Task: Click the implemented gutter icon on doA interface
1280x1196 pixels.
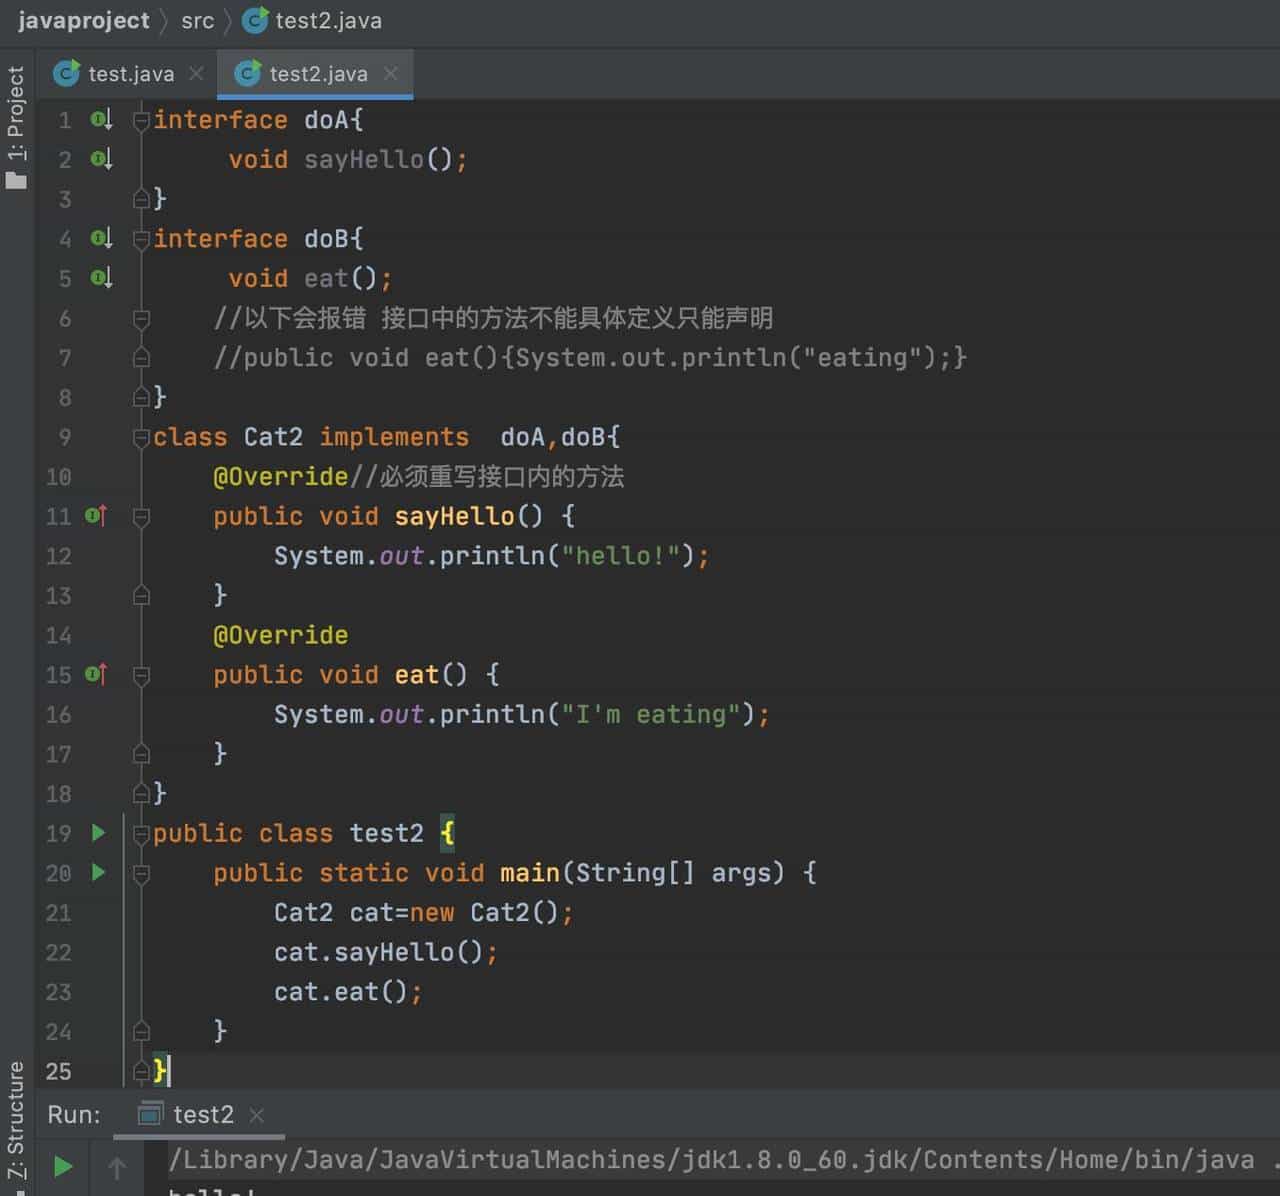Action: (x=101, y=120)
